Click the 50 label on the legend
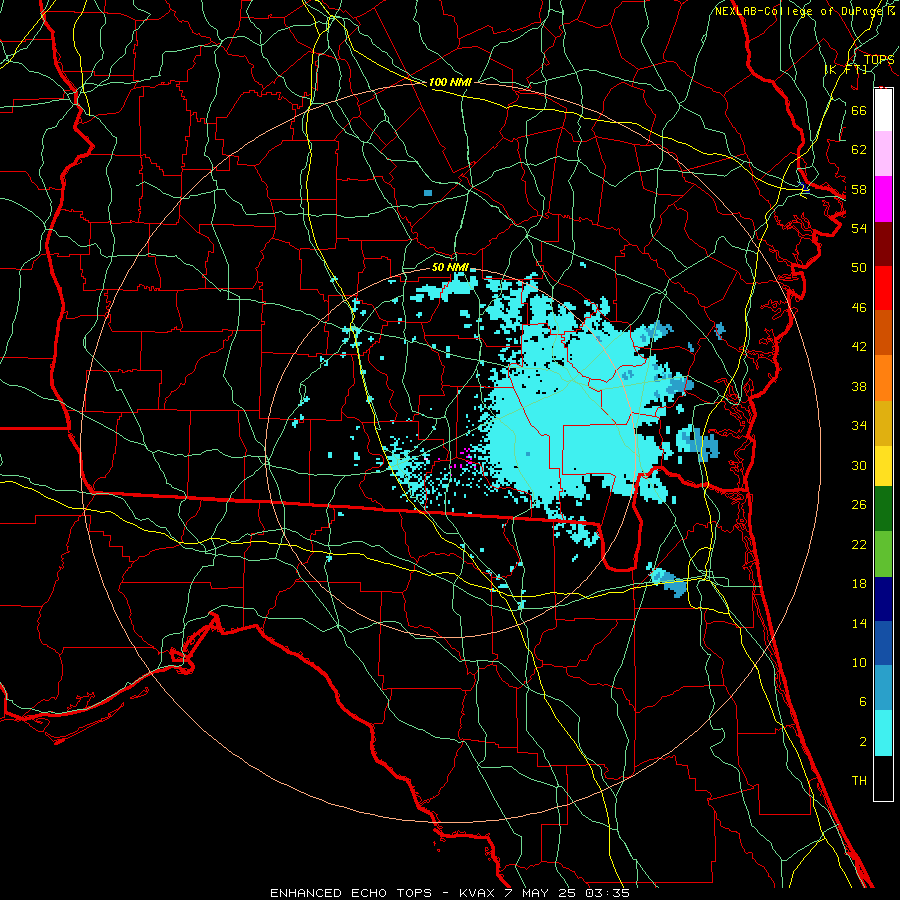Screen dimensions: 900x900 859,268
